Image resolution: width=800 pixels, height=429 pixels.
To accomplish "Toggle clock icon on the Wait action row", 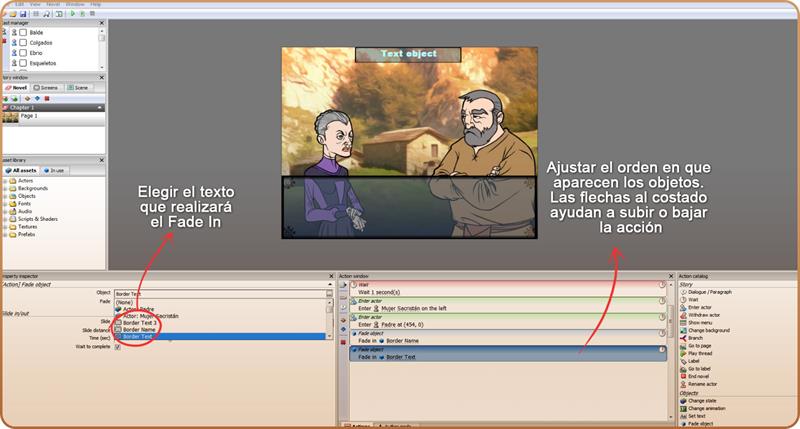I will pyautogui.click(x=662, y=285).
